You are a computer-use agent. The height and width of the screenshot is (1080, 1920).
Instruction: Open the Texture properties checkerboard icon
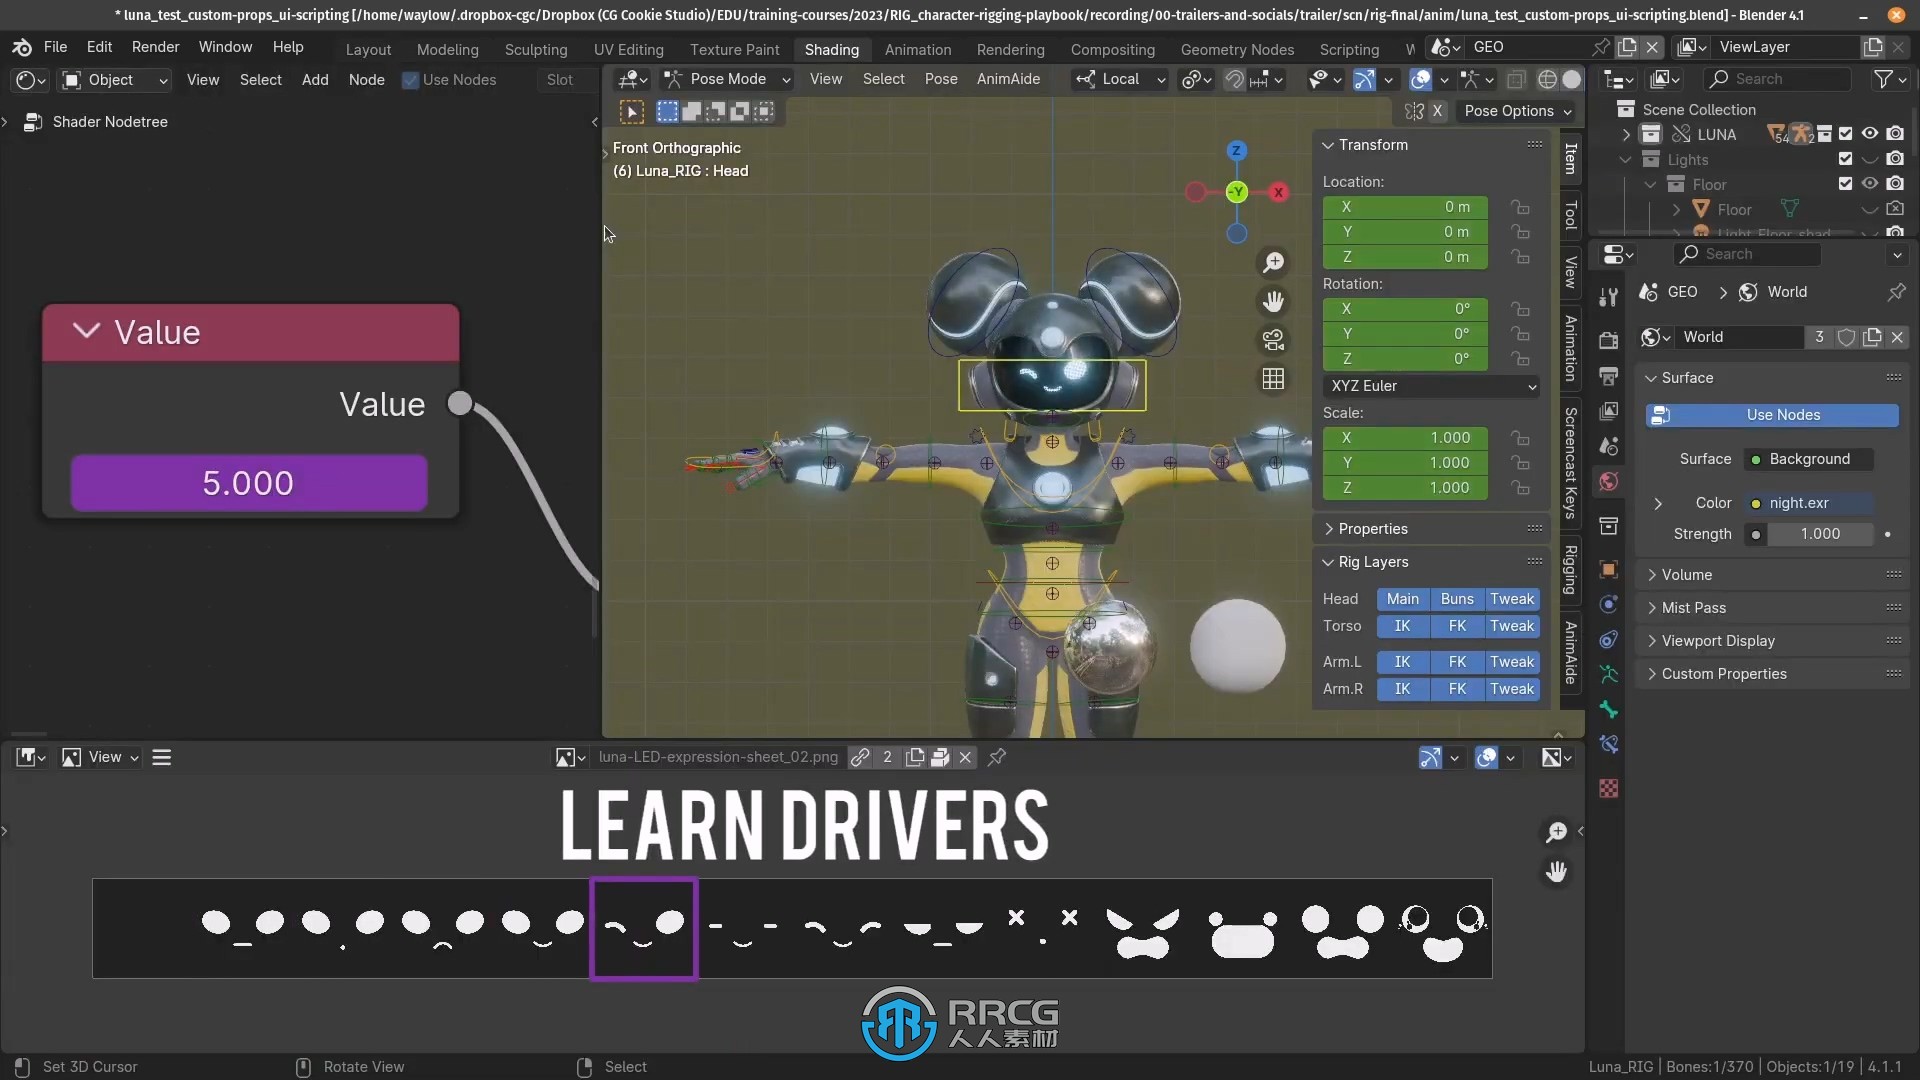pyautogui.click(x=1608, y=788)
